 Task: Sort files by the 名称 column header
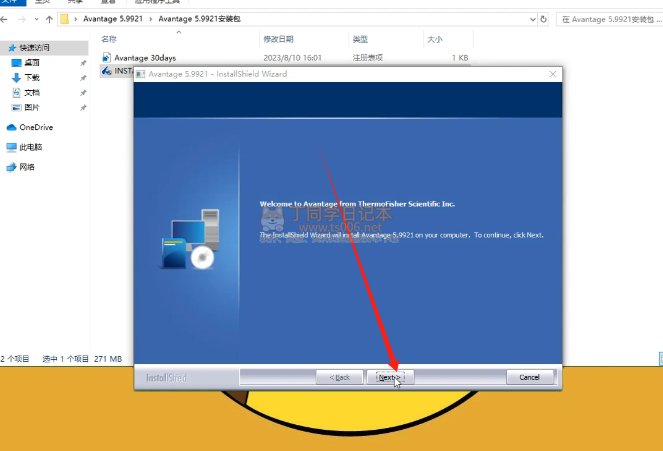pos(110,39)
